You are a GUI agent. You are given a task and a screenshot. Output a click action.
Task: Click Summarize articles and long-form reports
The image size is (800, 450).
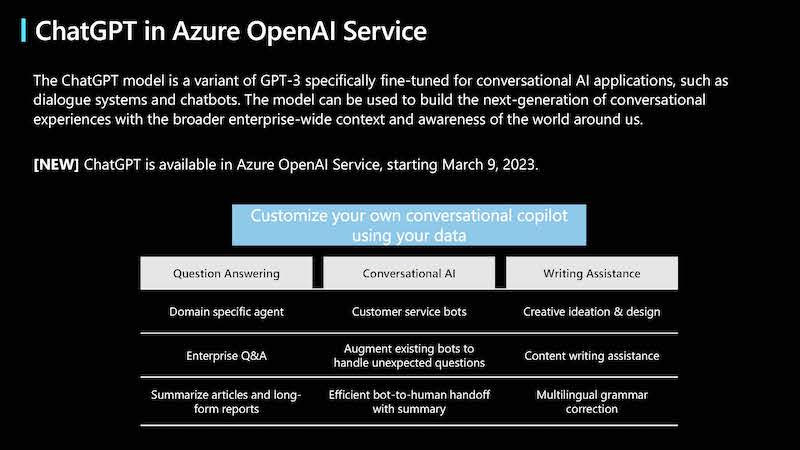(x=226, y=402)
